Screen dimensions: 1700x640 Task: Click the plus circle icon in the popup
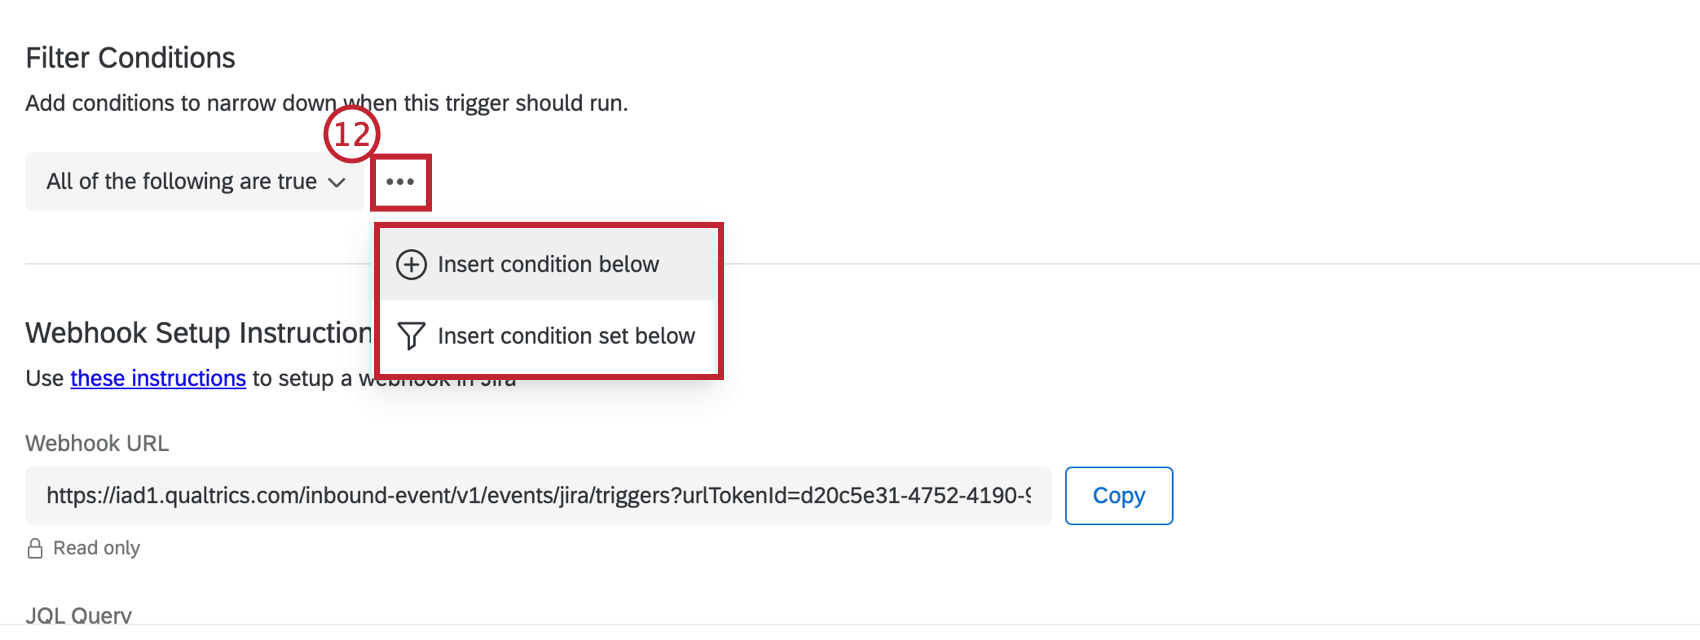tap(411, 265)
